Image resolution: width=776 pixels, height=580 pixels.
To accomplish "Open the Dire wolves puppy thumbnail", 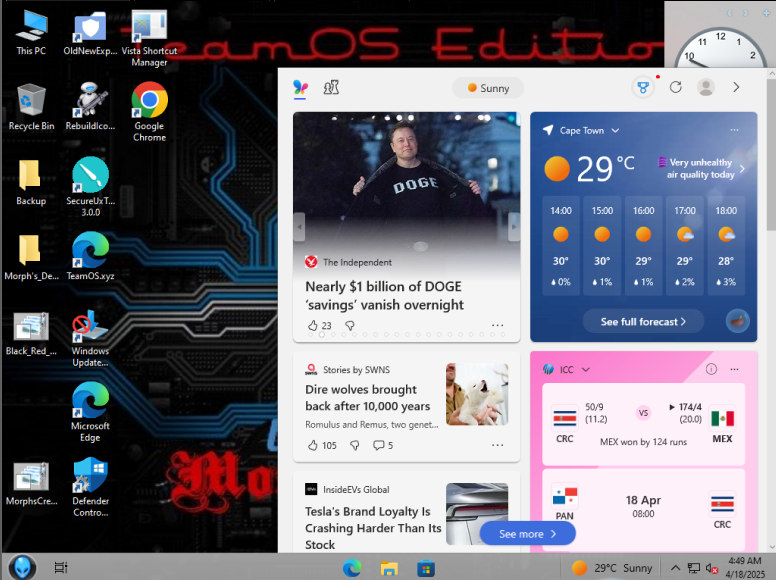I will point(477,394).
